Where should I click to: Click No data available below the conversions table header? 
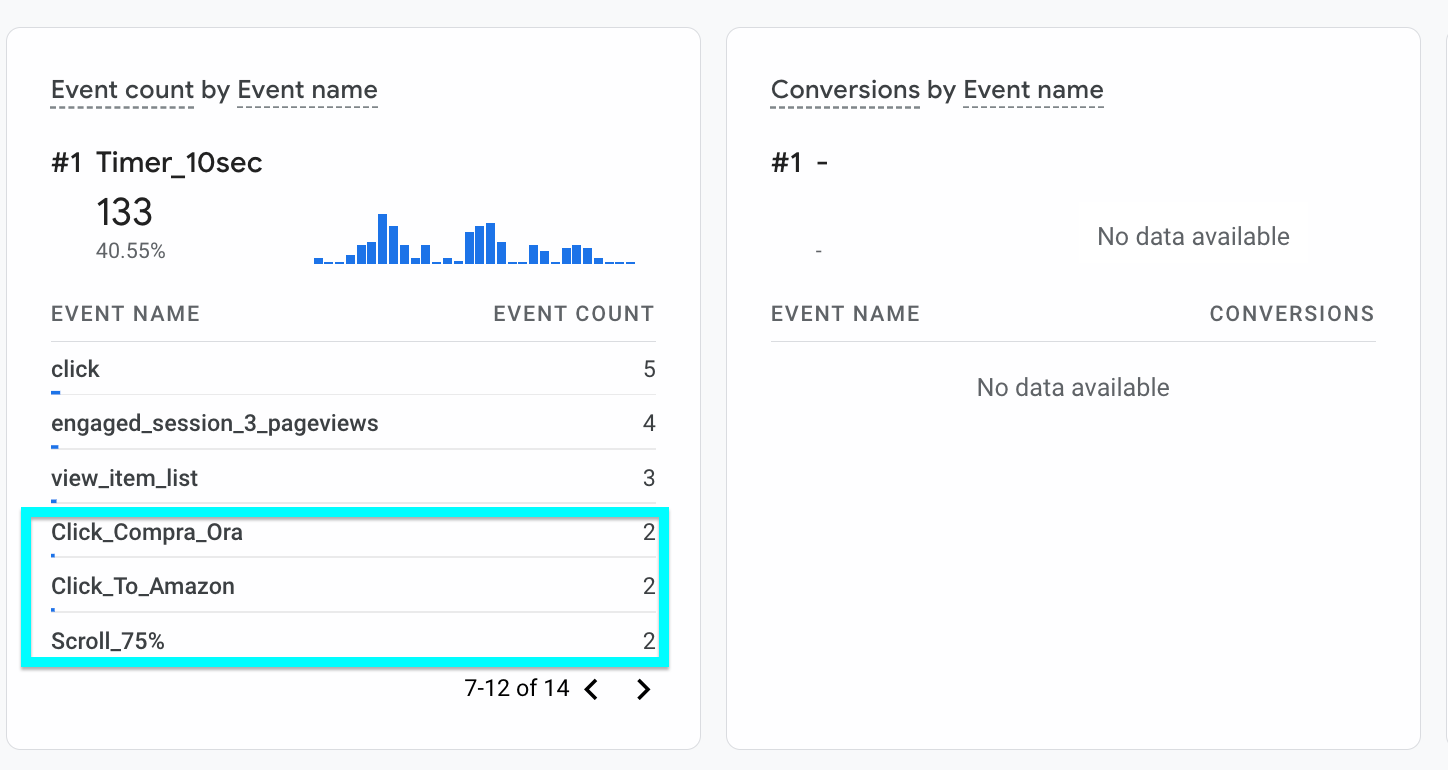coord(1073,387)
